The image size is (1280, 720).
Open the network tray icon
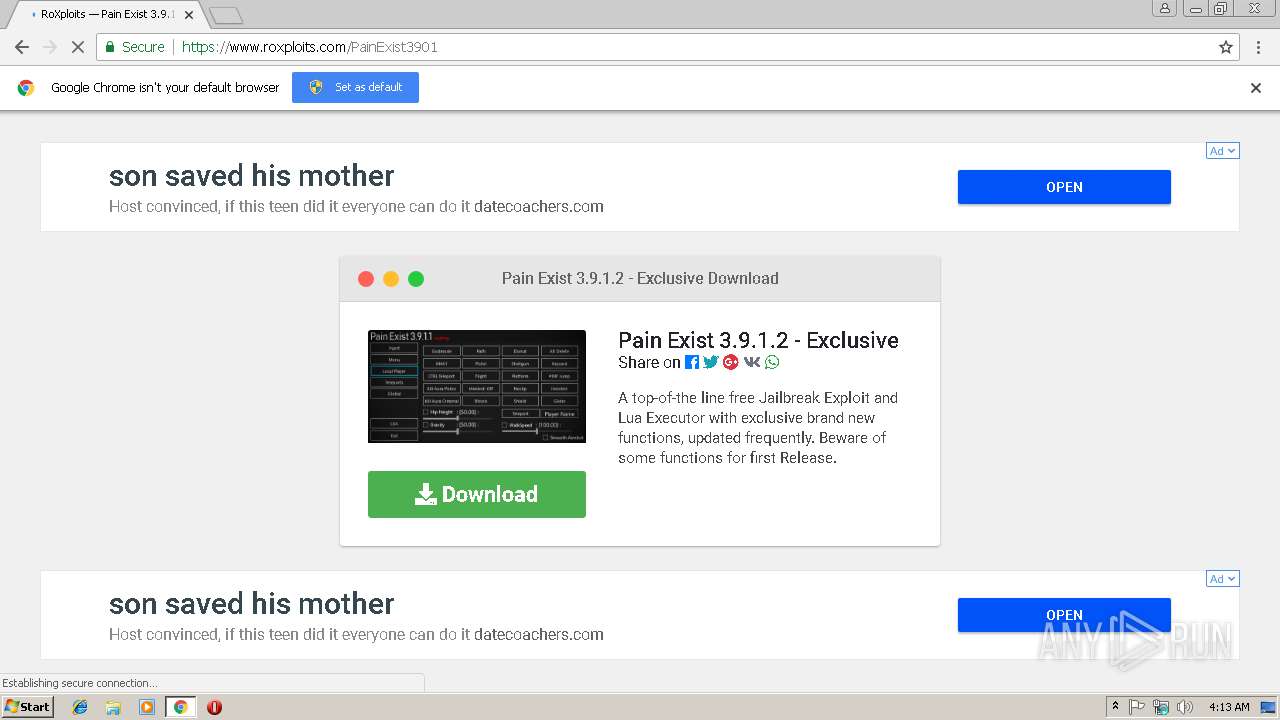(1161, 707)
